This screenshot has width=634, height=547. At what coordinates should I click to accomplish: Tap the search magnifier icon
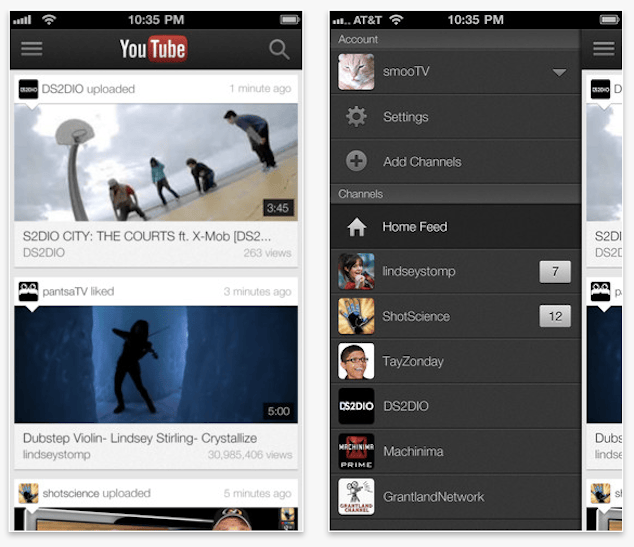coord(279,49)
